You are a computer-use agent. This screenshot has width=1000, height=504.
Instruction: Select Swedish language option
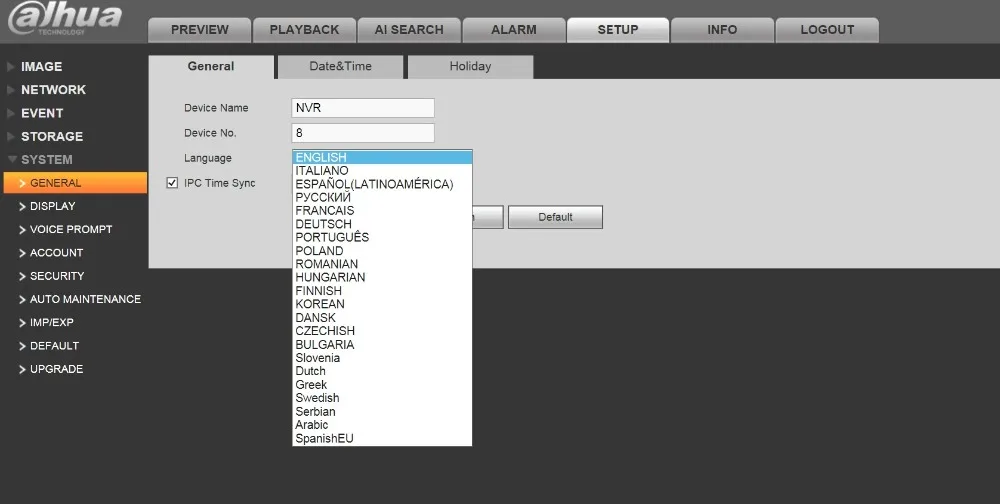382,398
